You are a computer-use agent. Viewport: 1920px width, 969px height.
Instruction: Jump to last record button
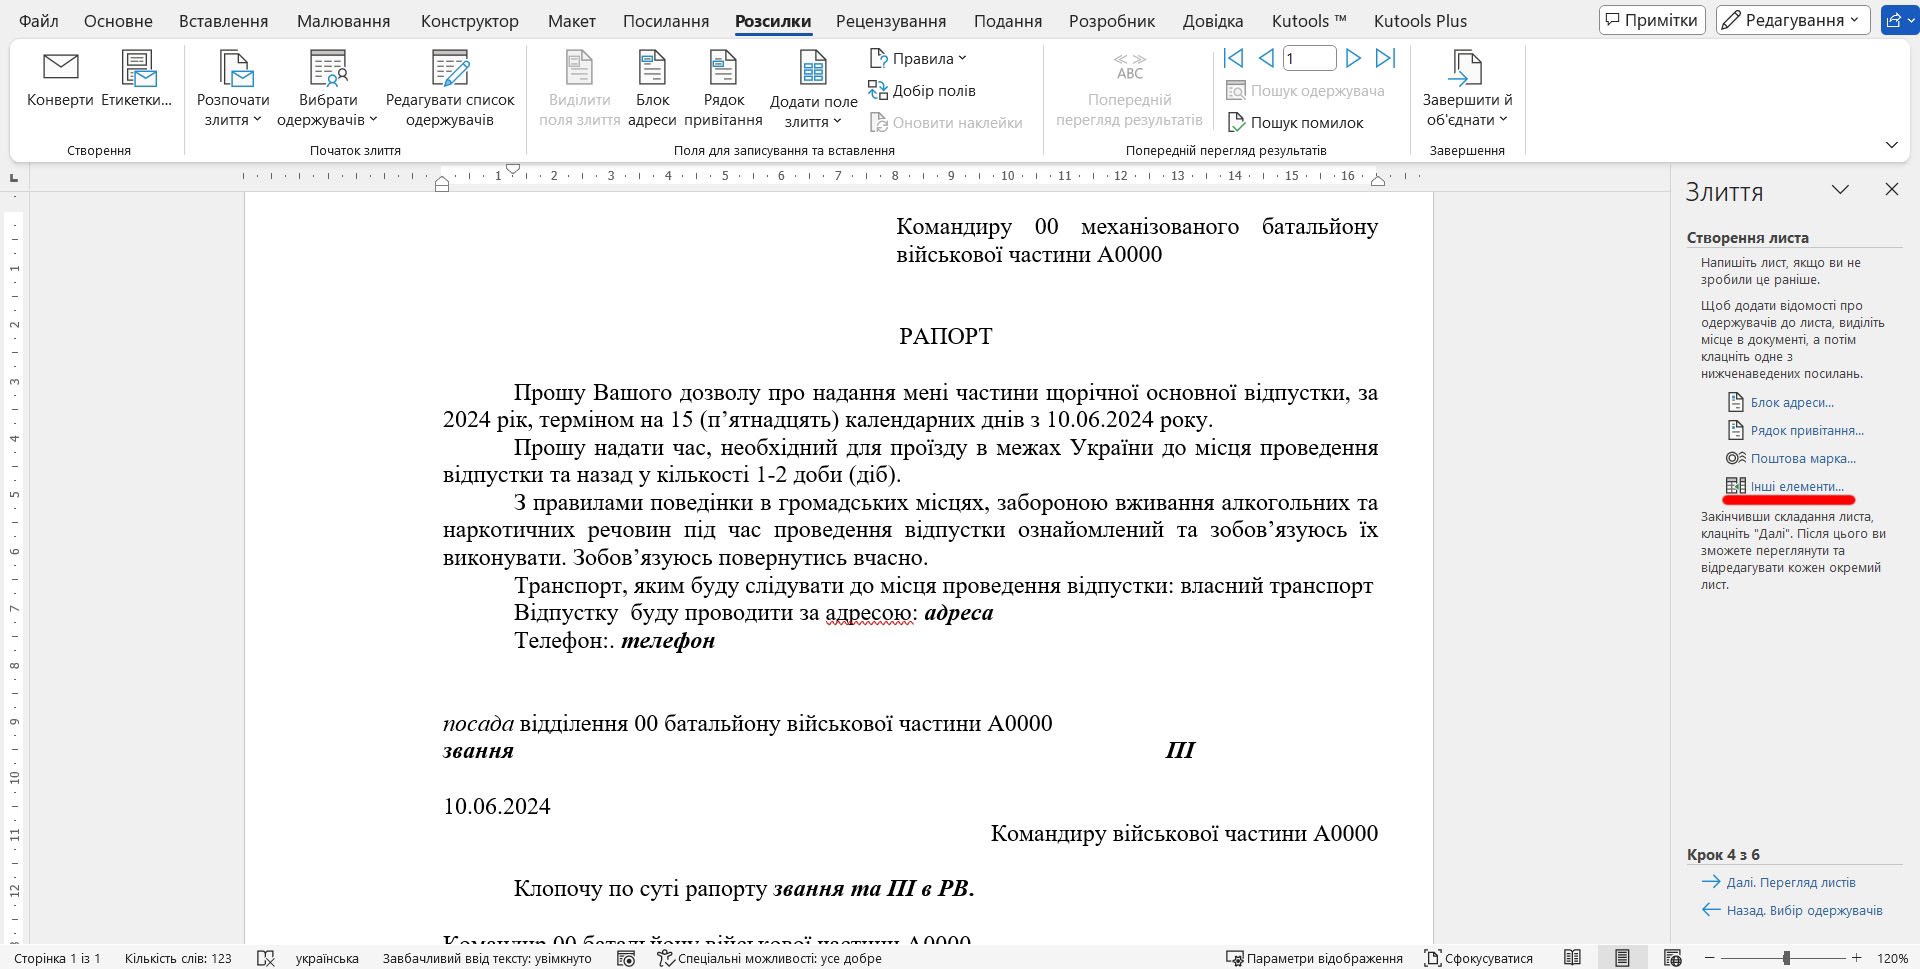click(x=1385, y=59)
